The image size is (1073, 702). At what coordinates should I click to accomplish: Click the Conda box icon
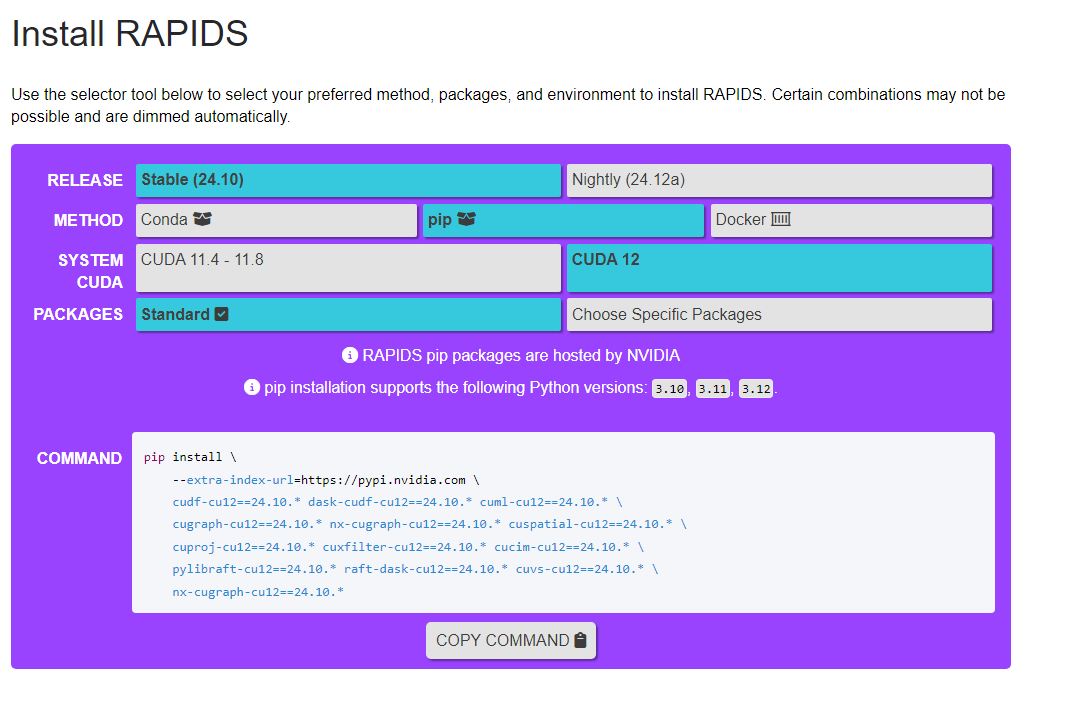tap(203, 219)
